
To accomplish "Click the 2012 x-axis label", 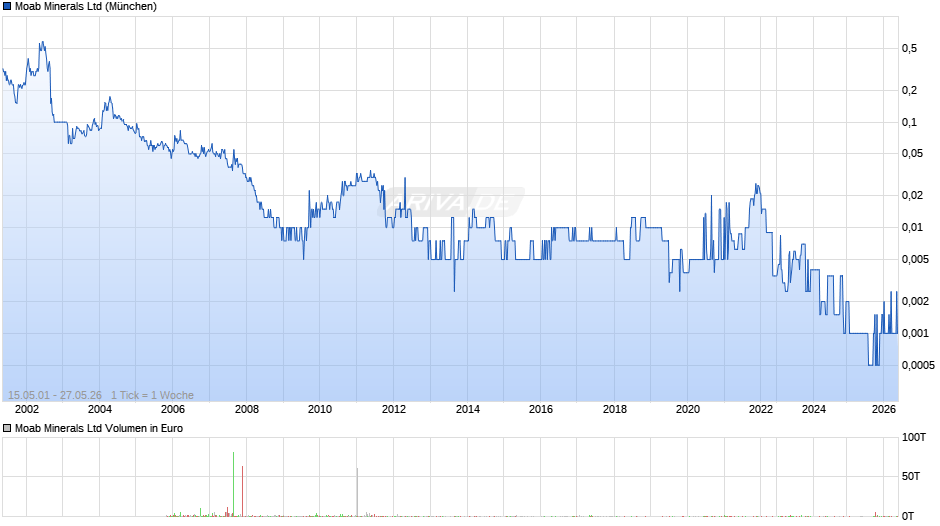I will click(x=393, y=409).
